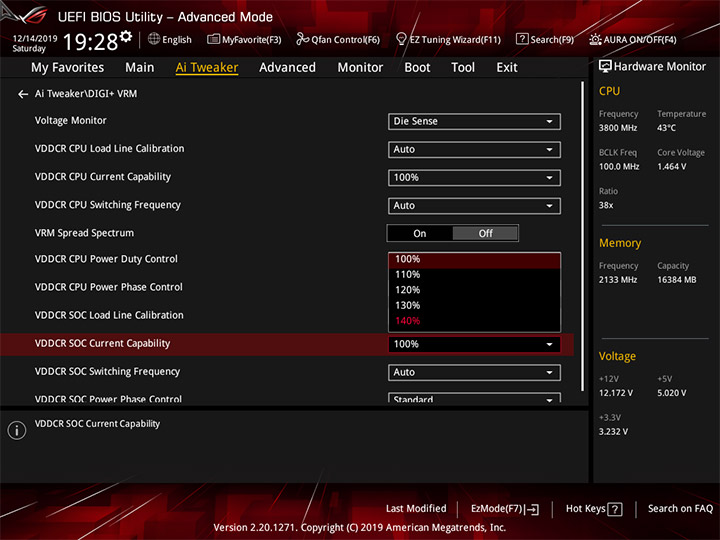
Task: Click +12V reading 12.172 V
Action: pos(616,394)
